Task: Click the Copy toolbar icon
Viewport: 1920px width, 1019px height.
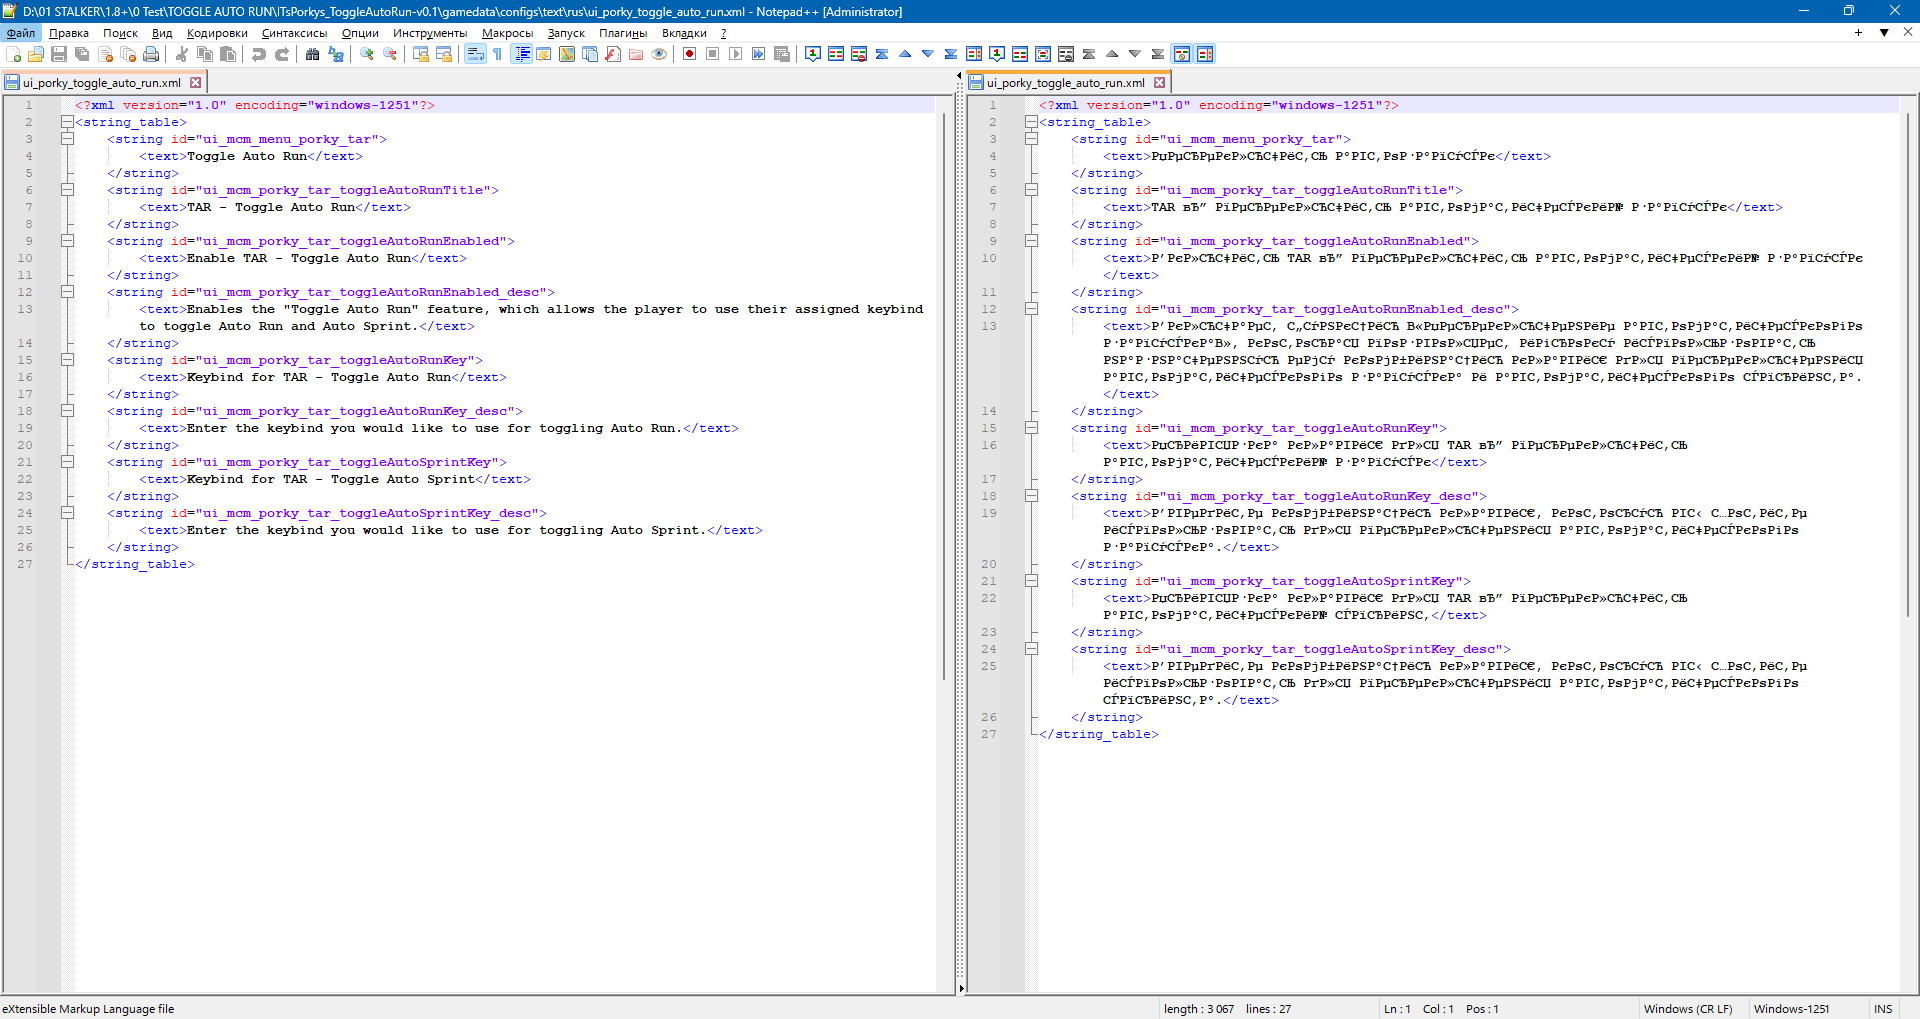Action: click(205, 54)
